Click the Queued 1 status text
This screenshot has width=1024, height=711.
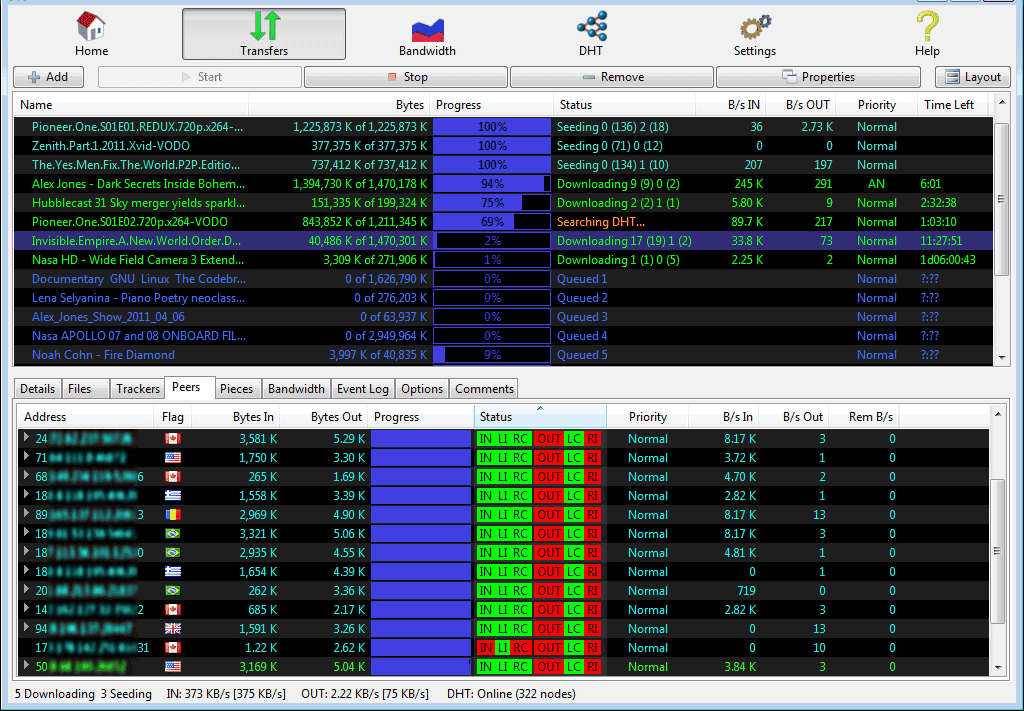click(x=582, y=279)
